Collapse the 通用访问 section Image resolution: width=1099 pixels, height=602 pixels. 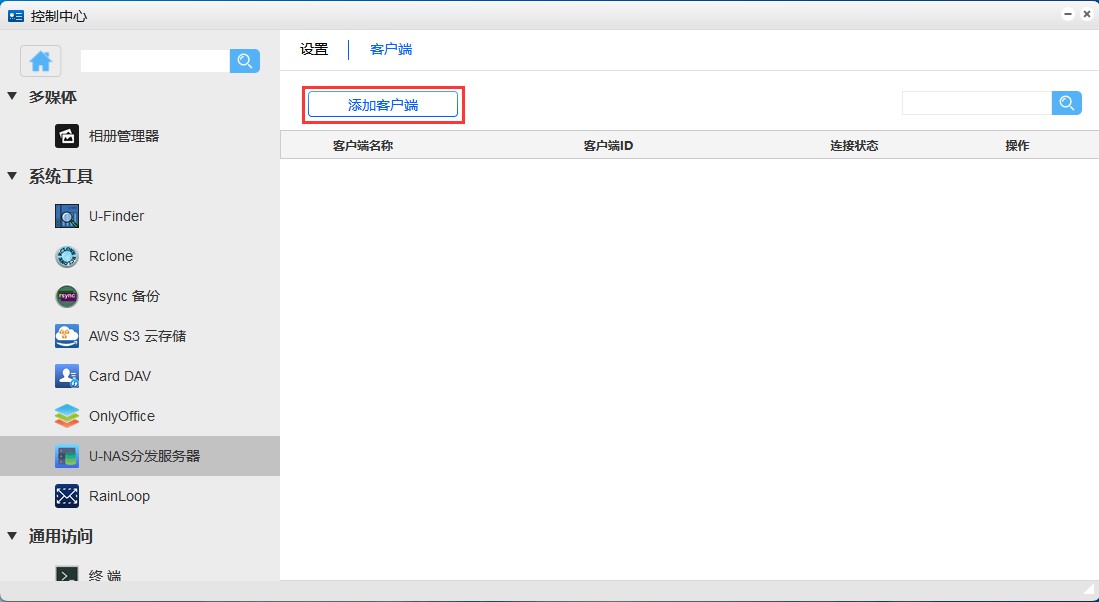[x=13, y=537]
